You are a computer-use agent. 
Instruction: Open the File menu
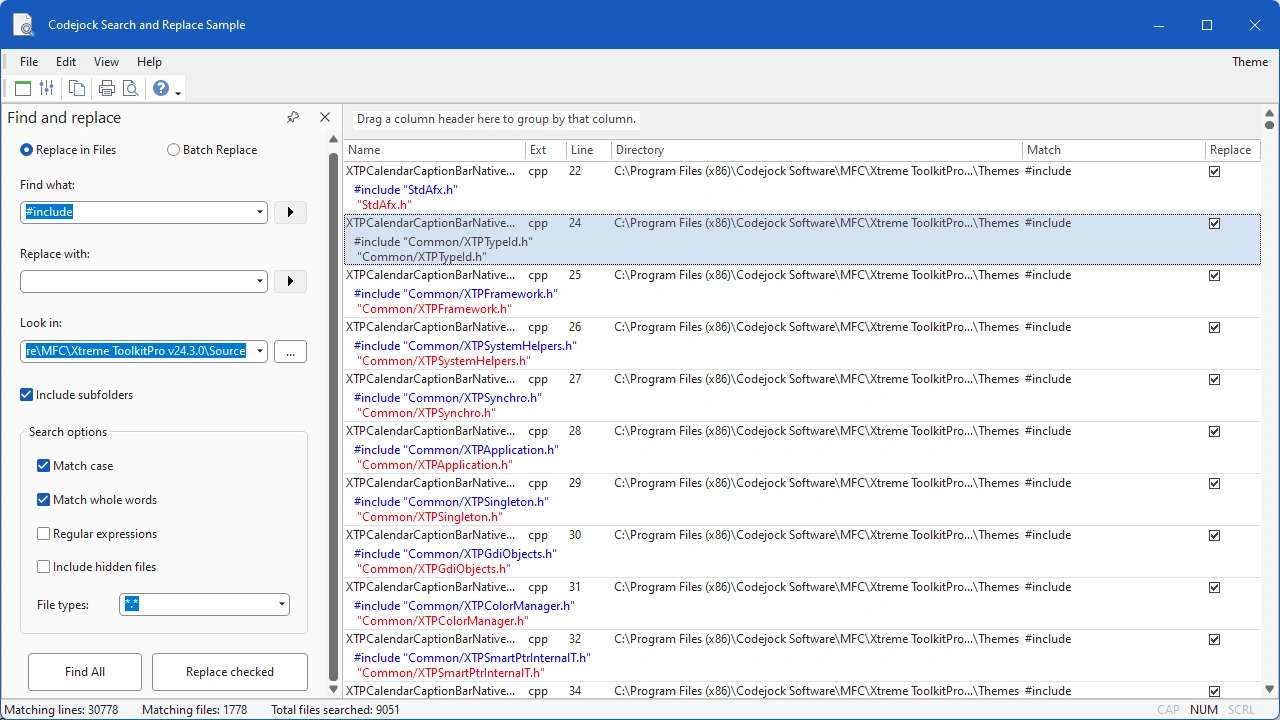point(29,62)
